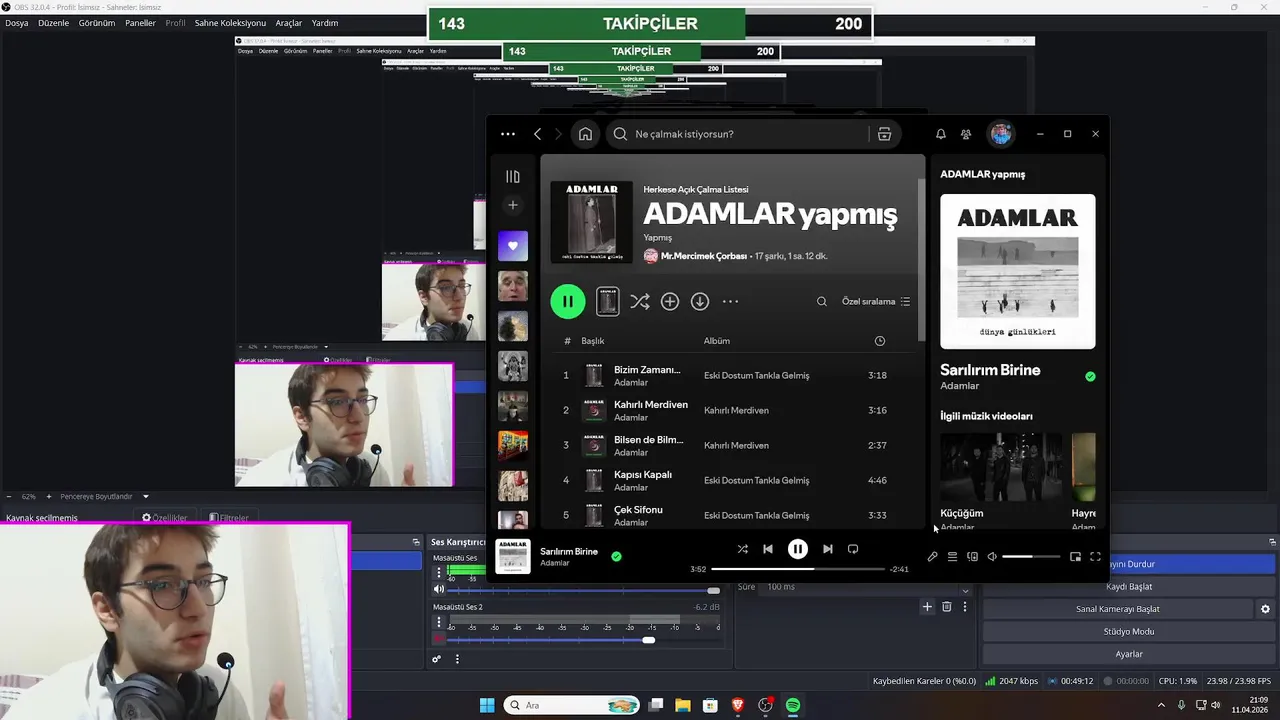This screenshot has width=1280, height=720.
Task: Open OBS Düzenle menu
Action: pos(54,23)
